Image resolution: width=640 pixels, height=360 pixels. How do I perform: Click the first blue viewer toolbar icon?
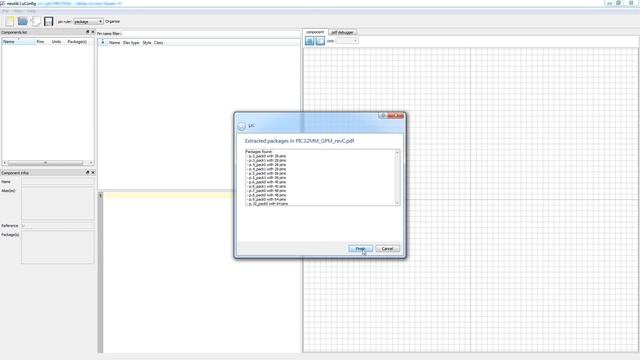click(x=309, y=41)
